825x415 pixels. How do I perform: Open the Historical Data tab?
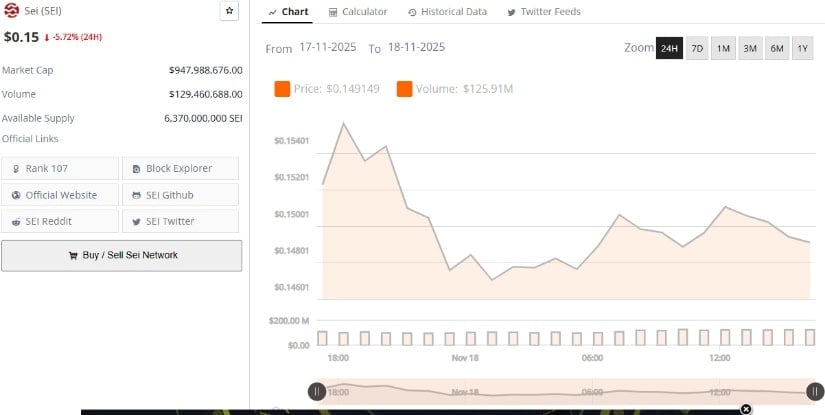(x=448, y=12)
